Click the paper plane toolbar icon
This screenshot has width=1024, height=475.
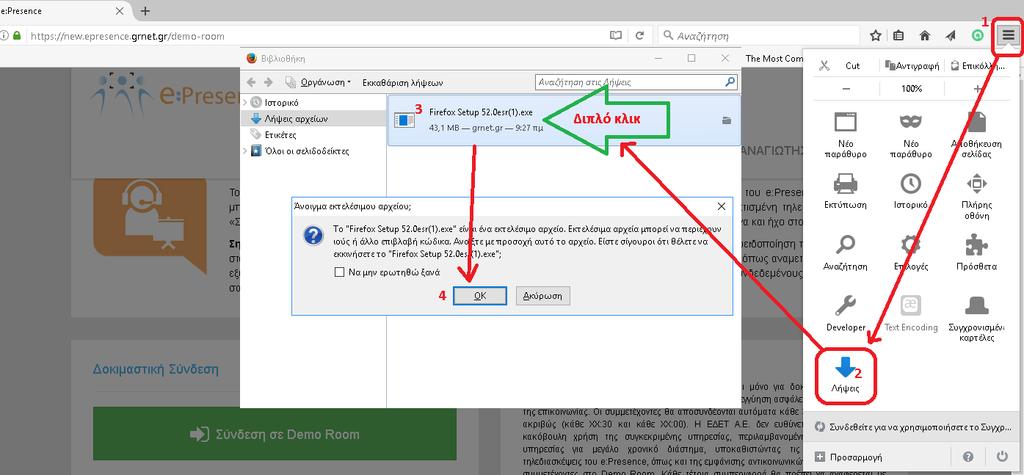950,36
